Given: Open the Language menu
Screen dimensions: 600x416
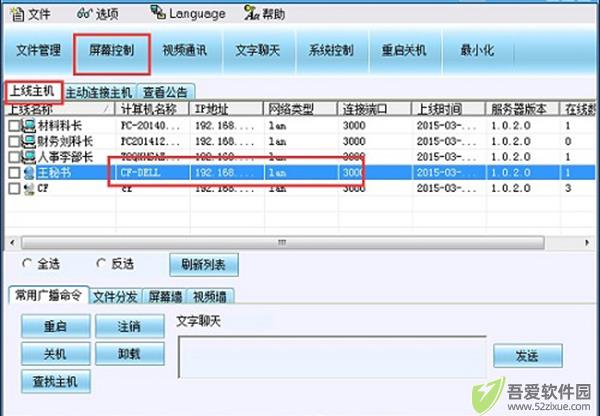Looking at the screenshot, I should (x=188, y=14).
